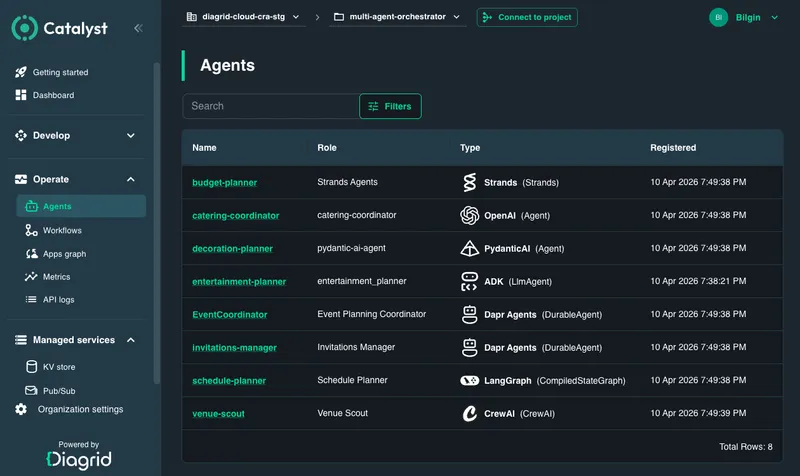Image resolution: width=800 pixels, height=476 pixels.
Task: Click the Getting started rocket icon
Action: click(x=21, y=72)
